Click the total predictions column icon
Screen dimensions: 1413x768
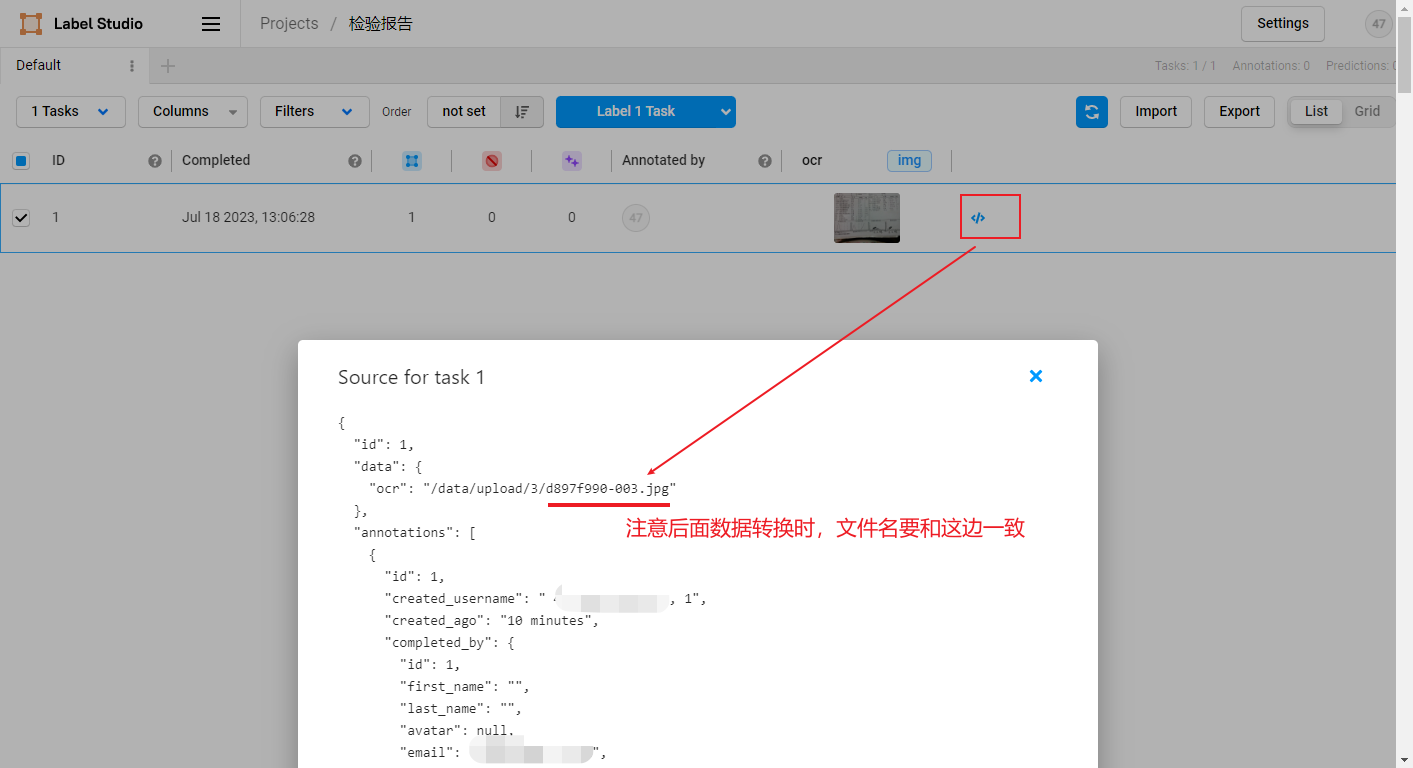[571, 160]
